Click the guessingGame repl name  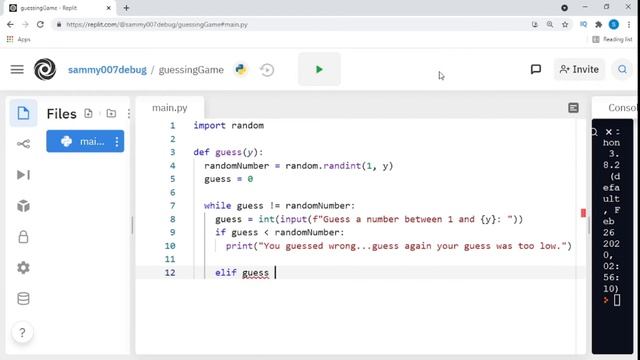[191, 70]
